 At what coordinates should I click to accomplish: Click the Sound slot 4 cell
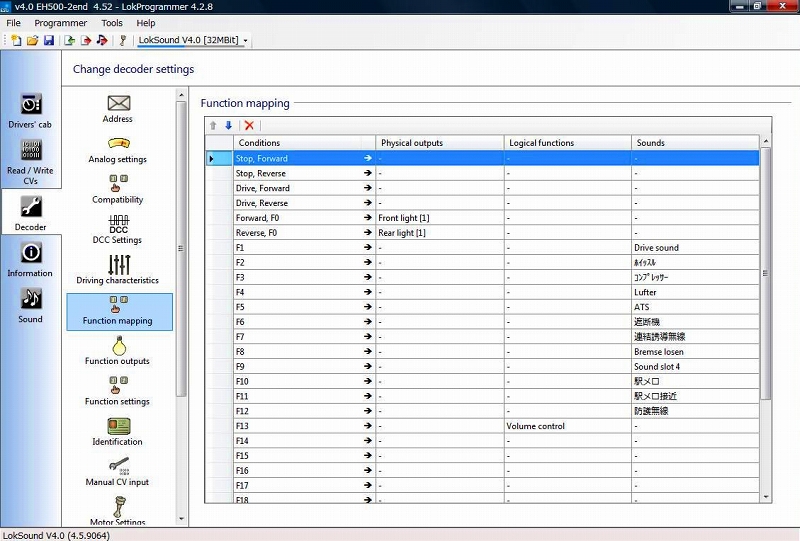tap(695, 366)
